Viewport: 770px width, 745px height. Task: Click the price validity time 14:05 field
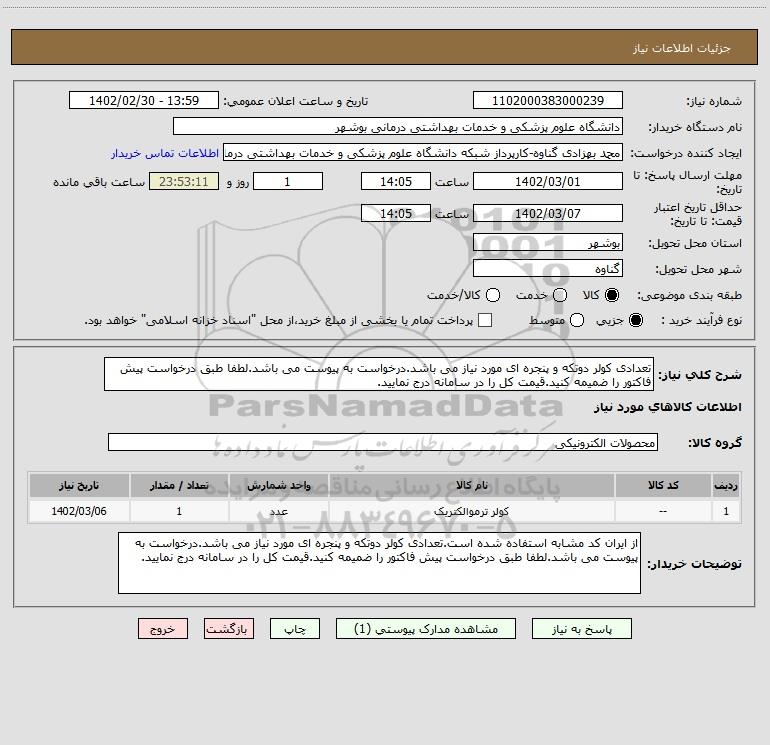pyautogui.click(x=396, y=213)
